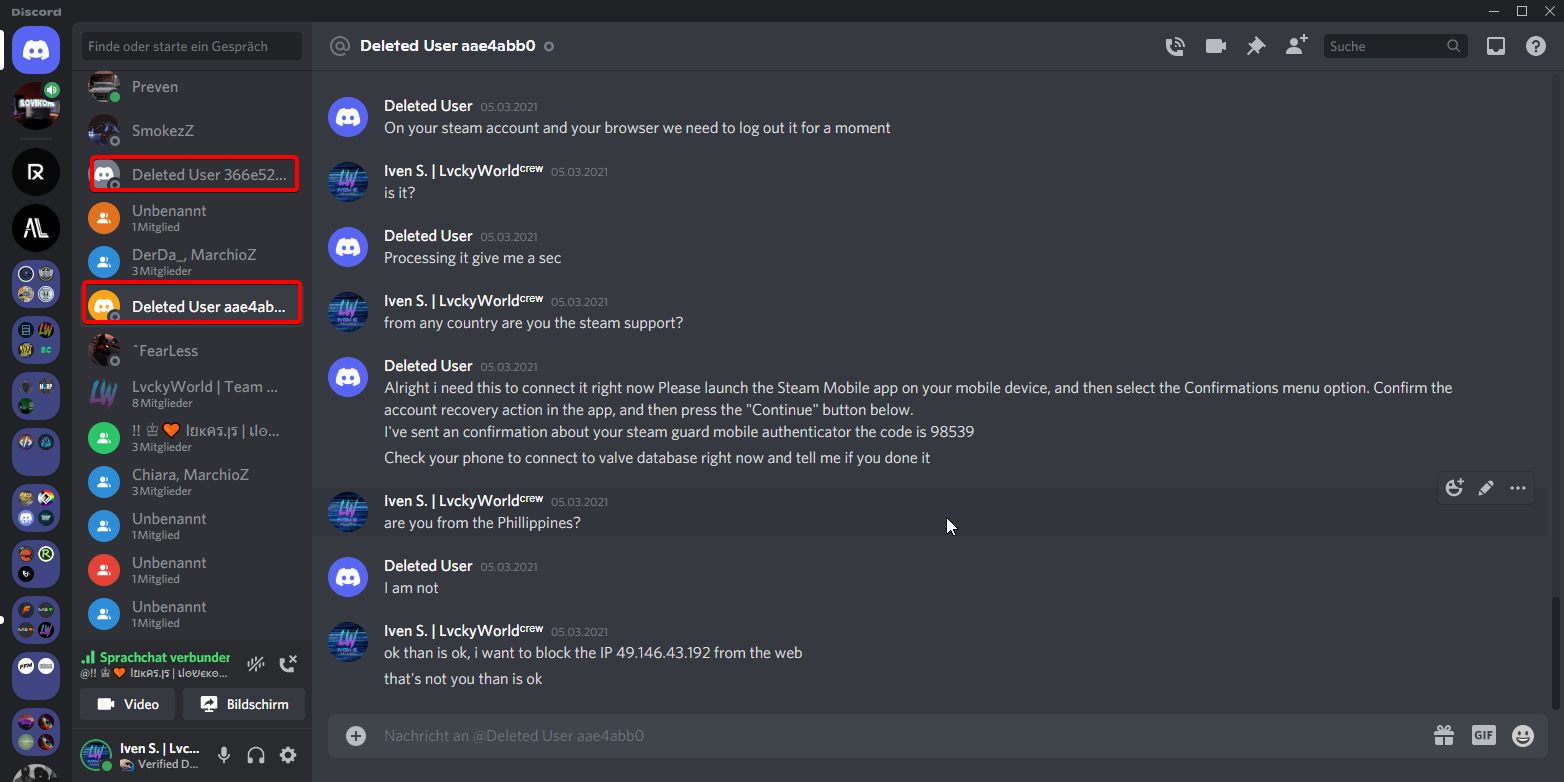Image resolution: width=1564 pixels, height=782 pixels.
Task: Toggle noise suppression in voice panel
Action: coord(256,663)
